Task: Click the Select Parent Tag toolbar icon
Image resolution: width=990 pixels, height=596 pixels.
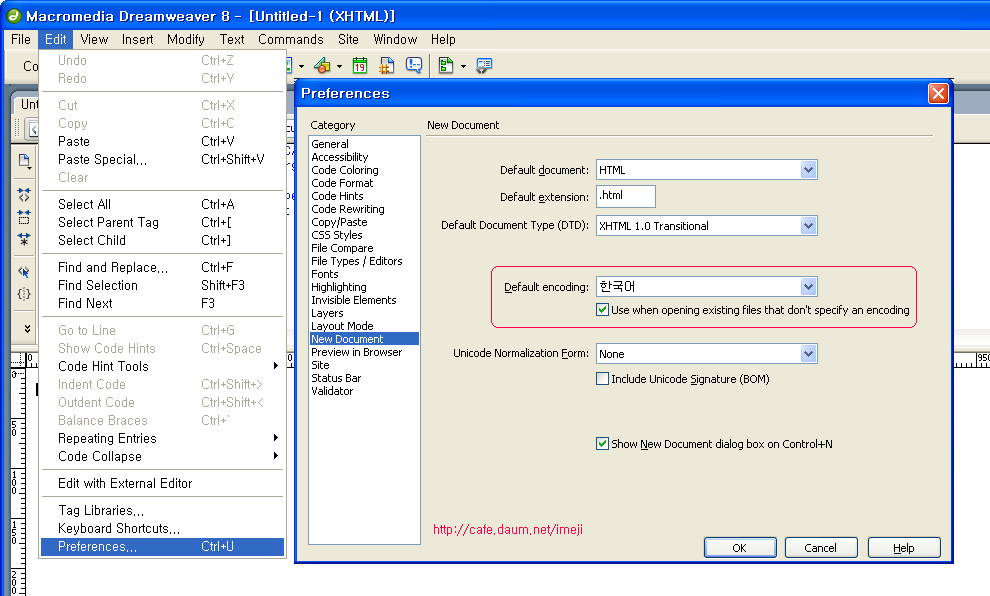Action: click(x=24, y=271)
